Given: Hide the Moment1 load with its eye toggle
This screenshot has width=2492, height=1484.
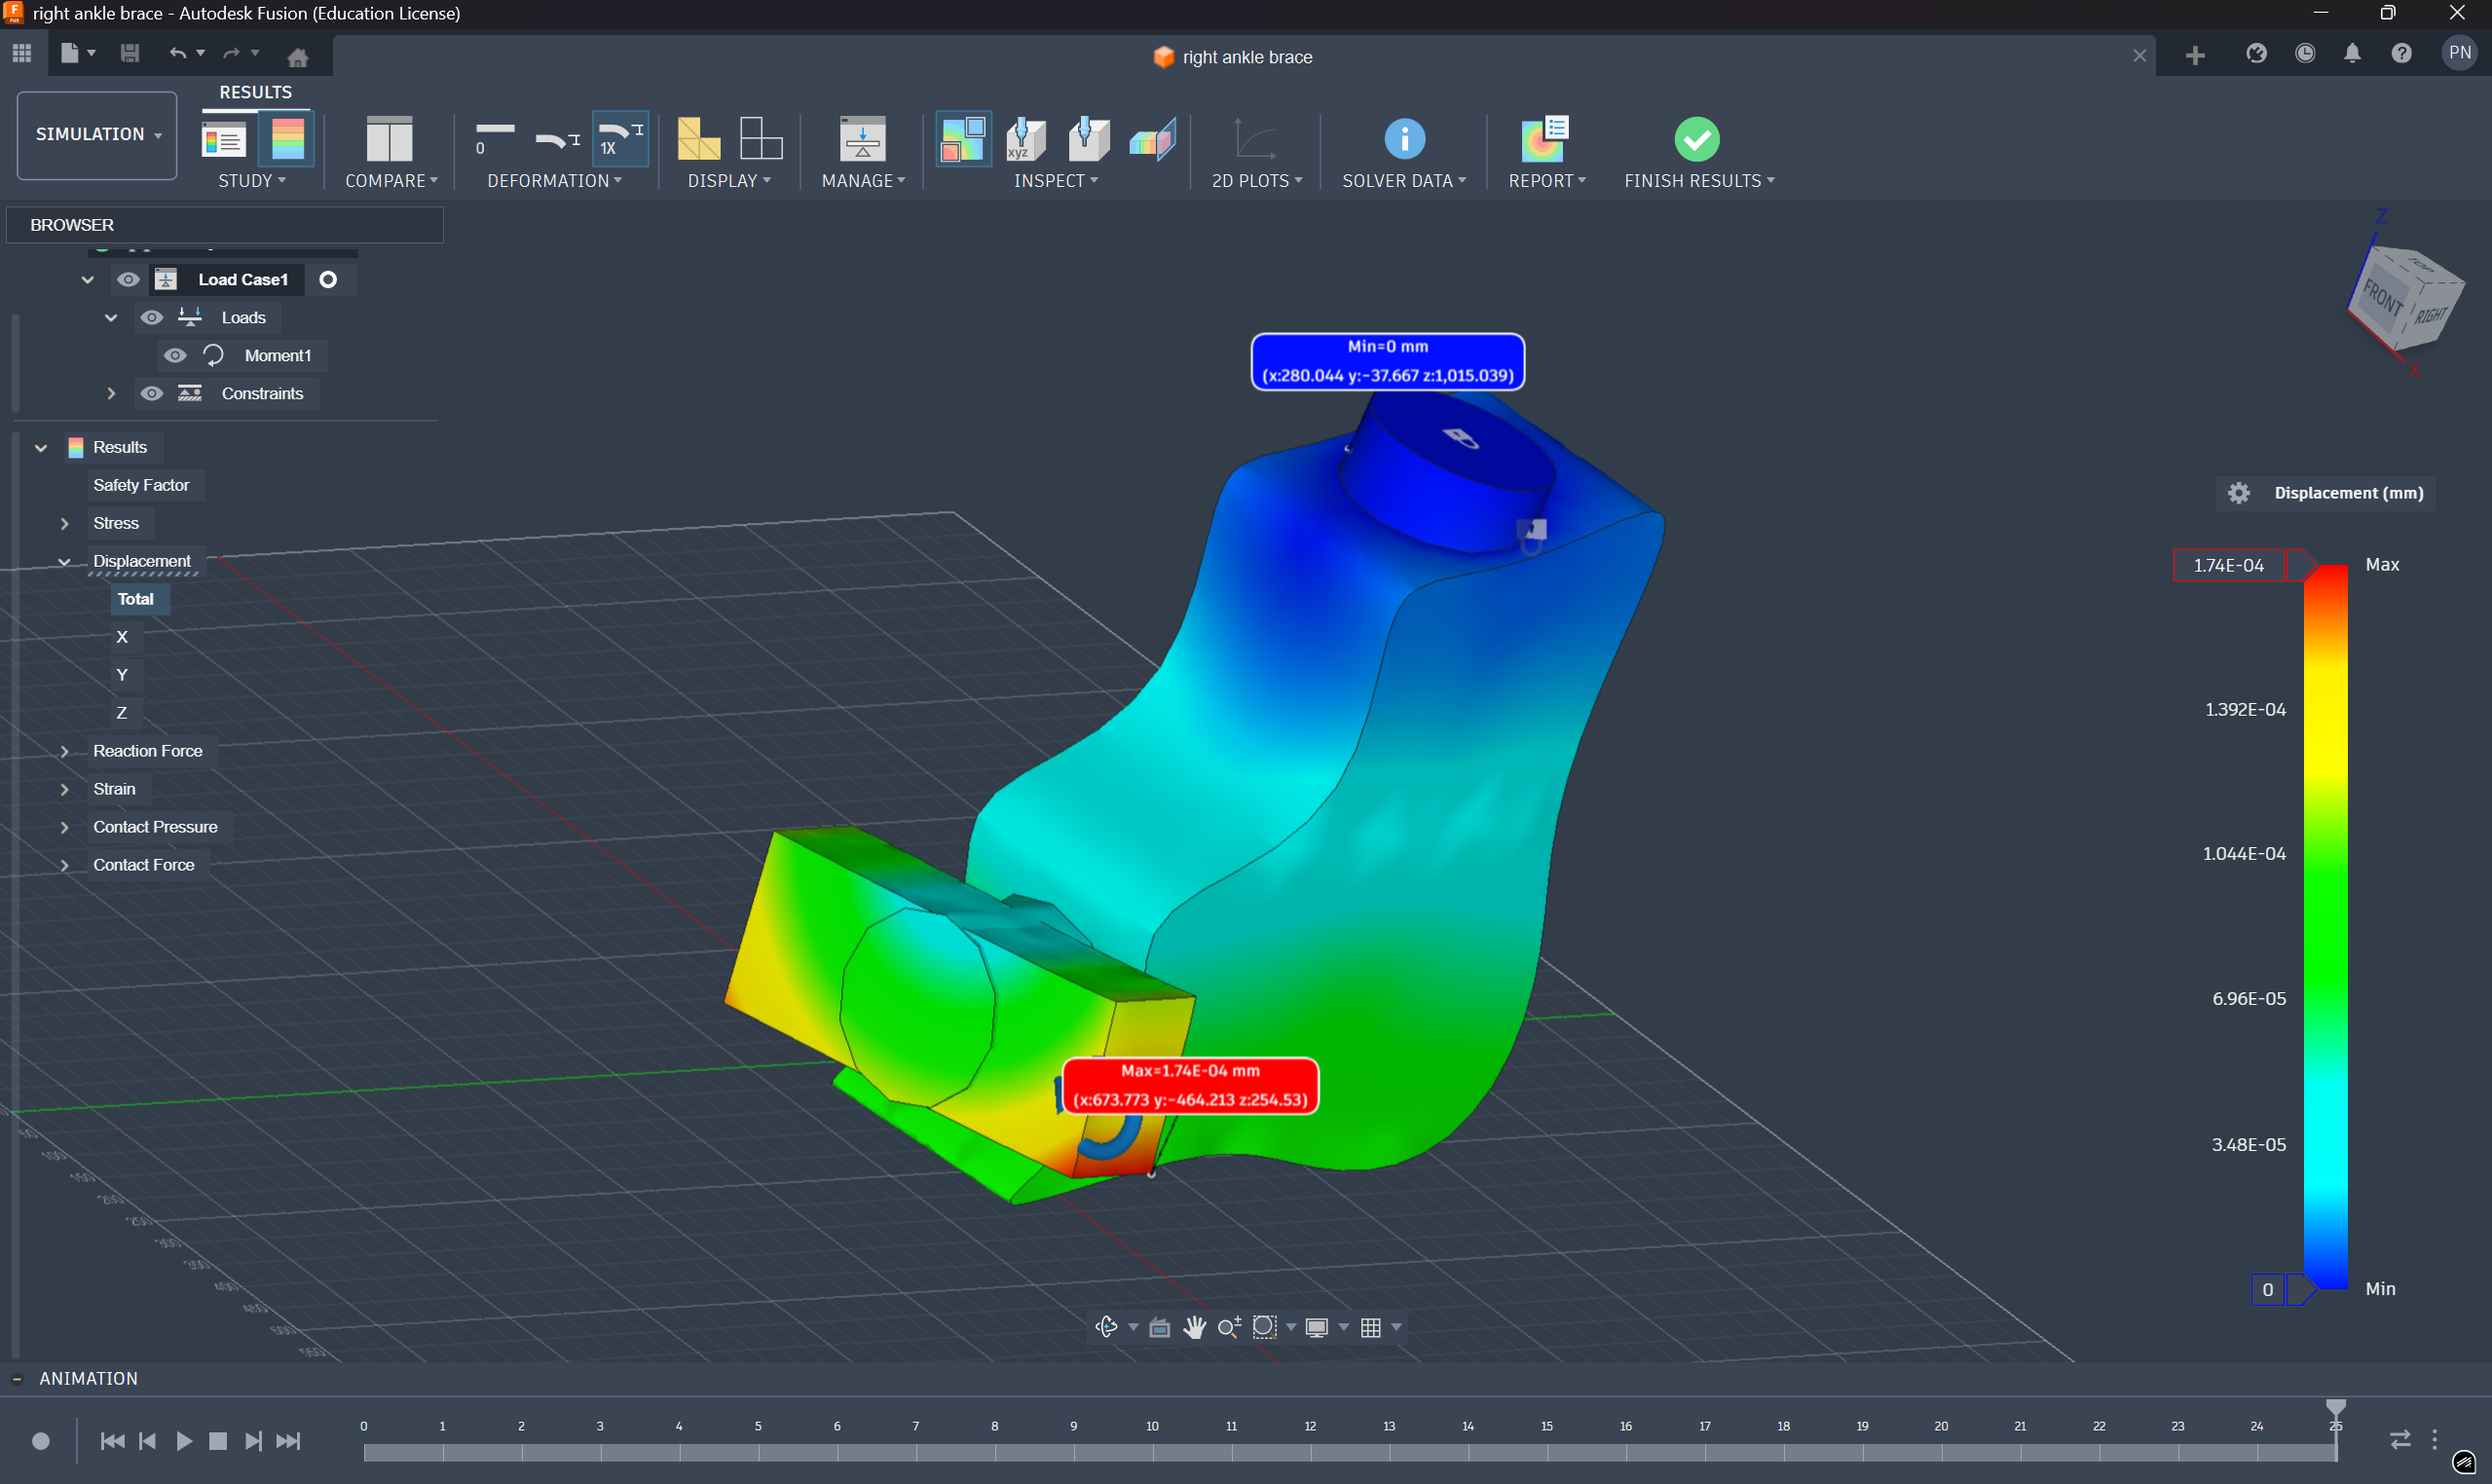Looking at the screenshot, I should tap(175, 355).
